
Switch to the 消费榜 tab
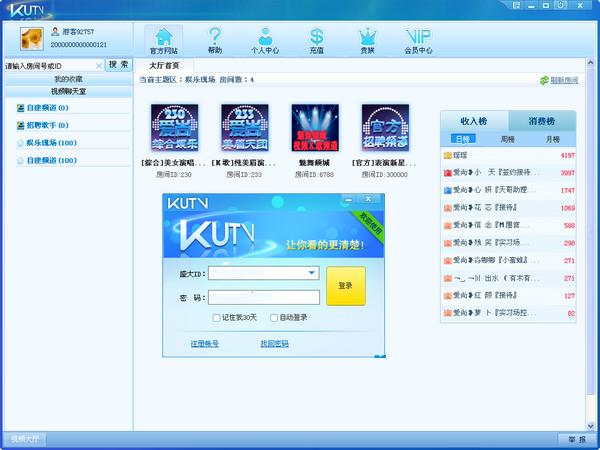pos(542,121)
